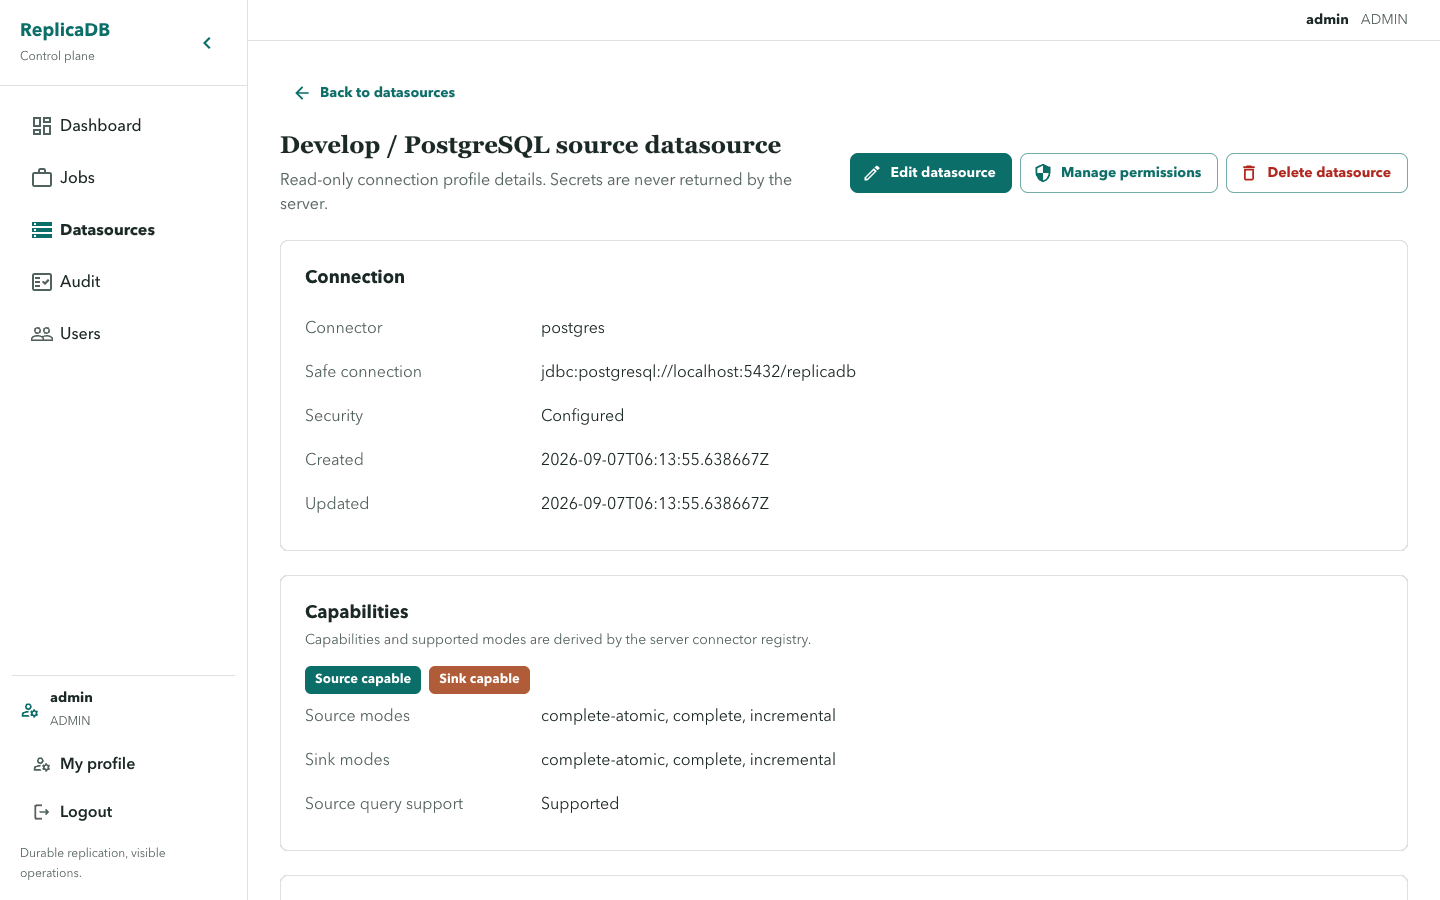Click the postgres connector value

[573, 328]
